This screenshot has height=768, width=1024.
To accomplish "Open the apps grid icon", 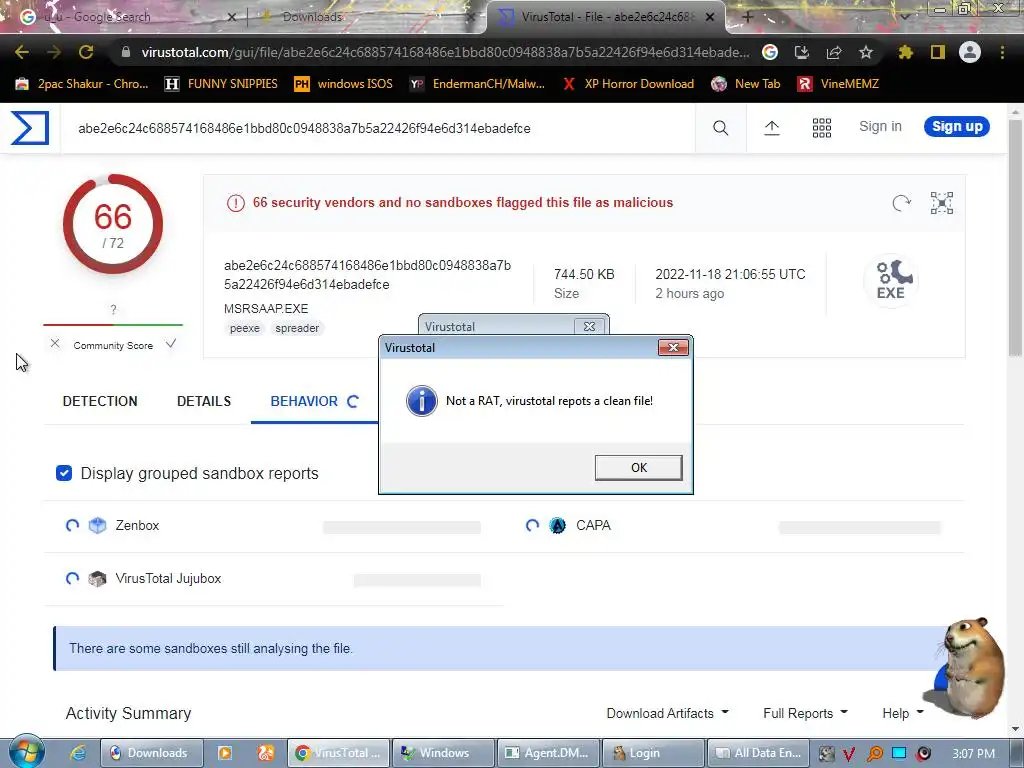I will pos(822,128).
